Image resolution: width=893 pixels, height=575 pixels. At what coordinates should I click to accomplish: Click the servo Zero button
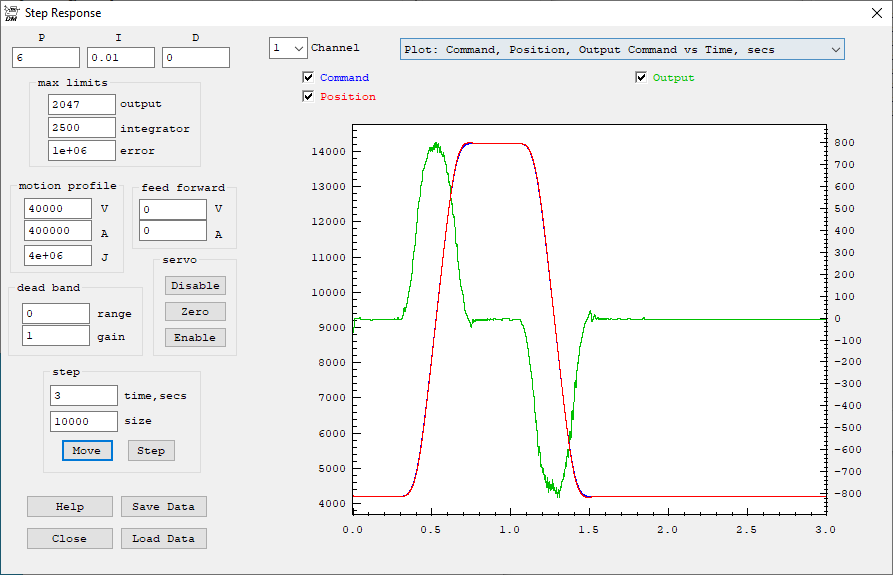click(195, 311)
